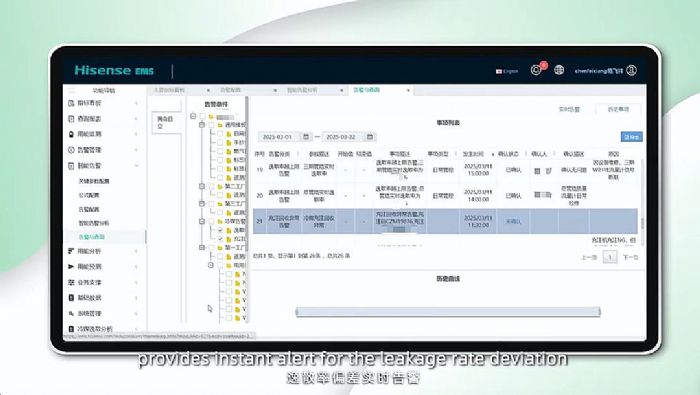Click the horizontal history curve slider bar
The image size is (700, 395).
[448, 312]
